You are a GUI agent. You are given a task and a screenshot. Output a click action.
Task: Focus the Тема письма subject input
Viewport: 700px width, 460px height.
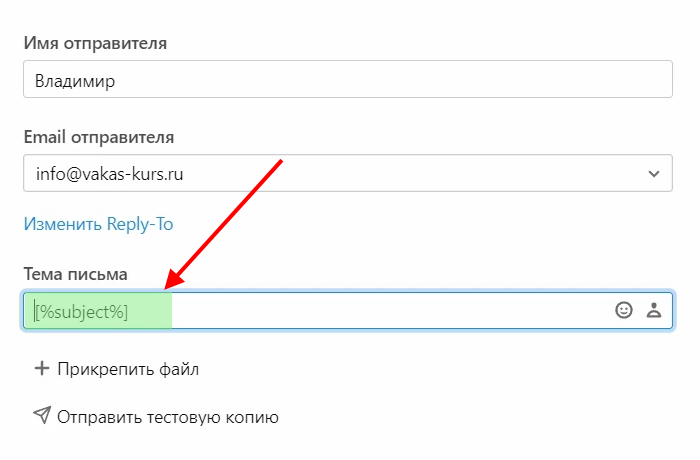390,311
